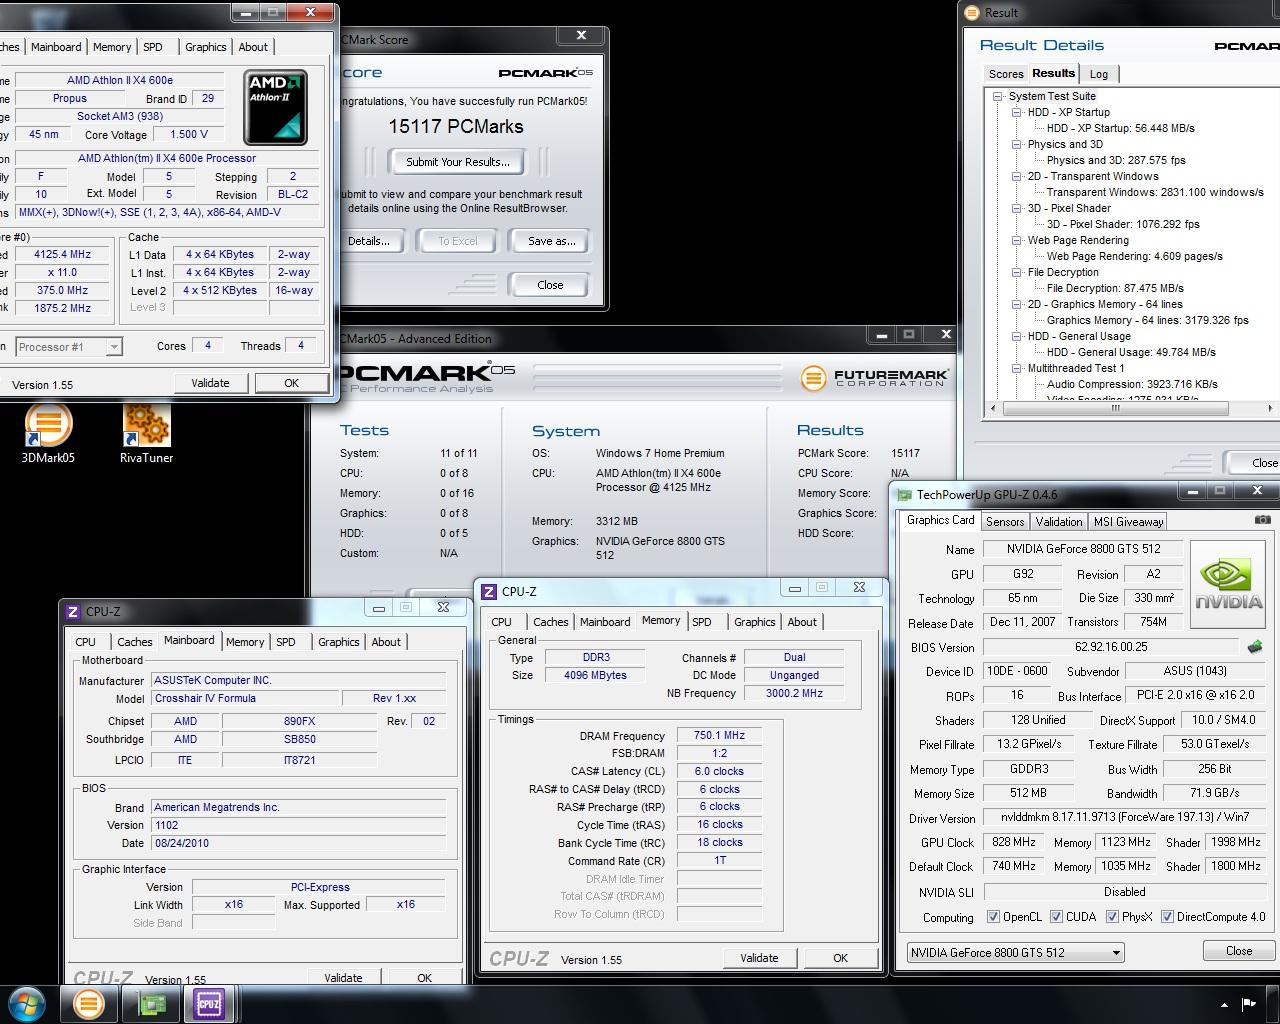Click Validate in the top-left CPU-Z window

[x=210, y=383]
